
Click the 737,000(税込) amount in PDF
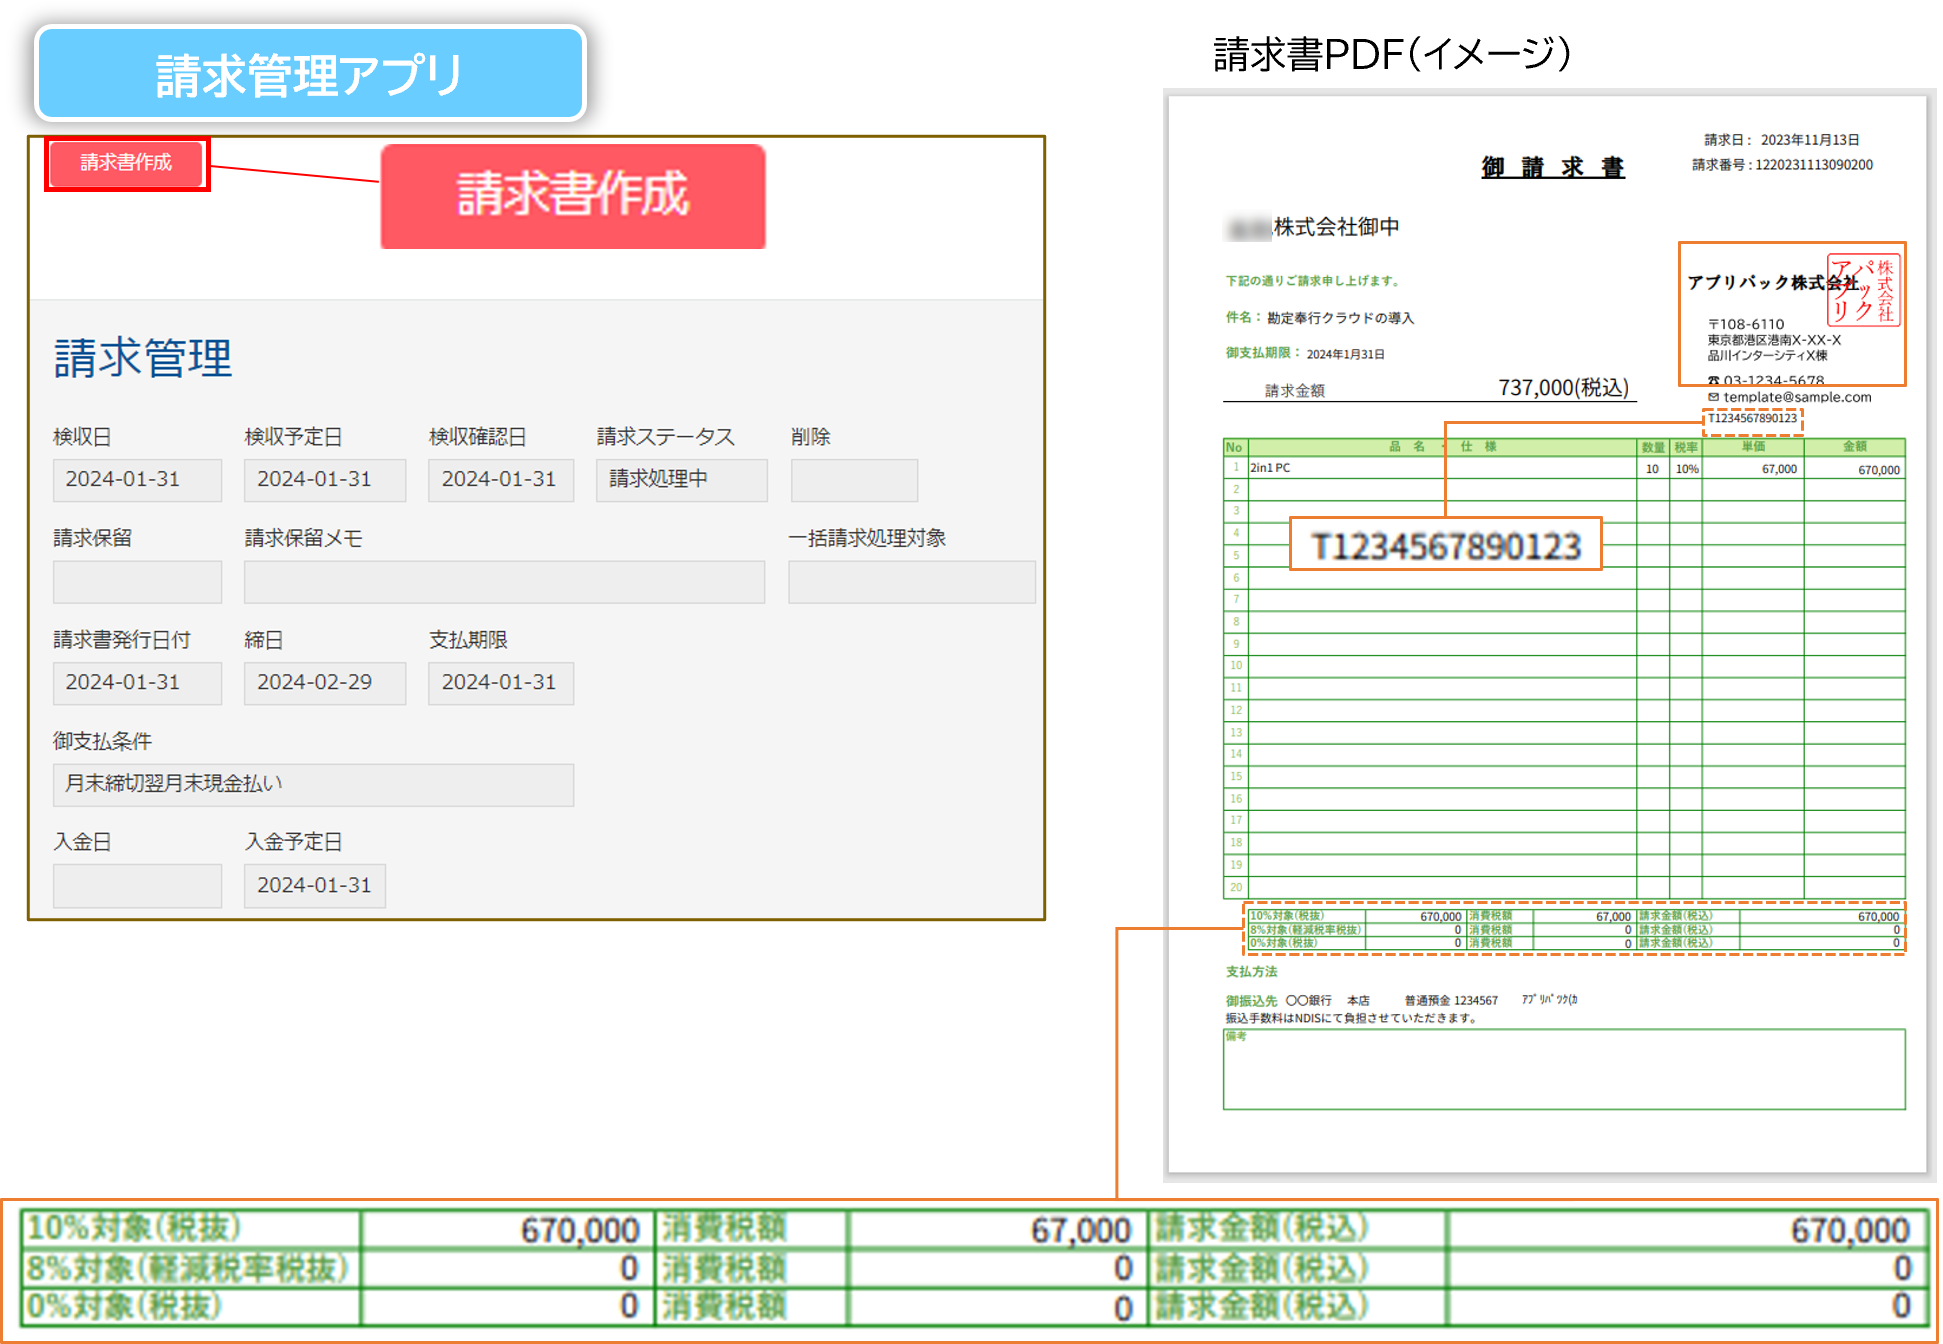point(1564,388)
